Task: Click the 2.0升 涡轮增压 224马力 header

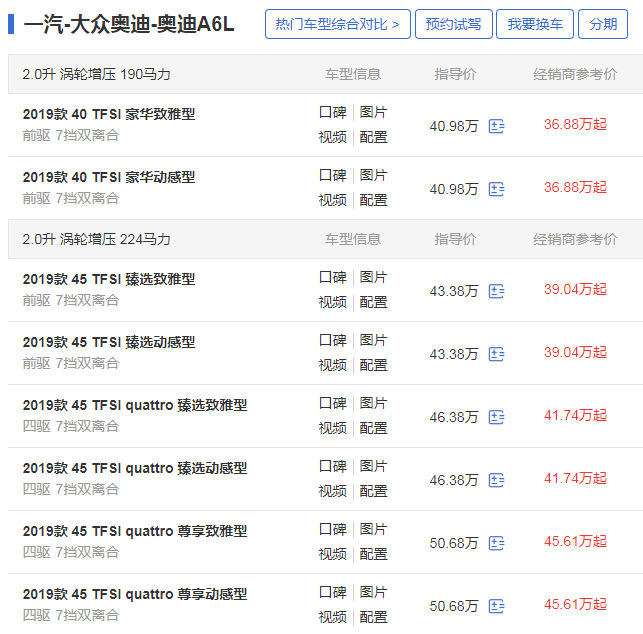Action: [x=96, y=239]
